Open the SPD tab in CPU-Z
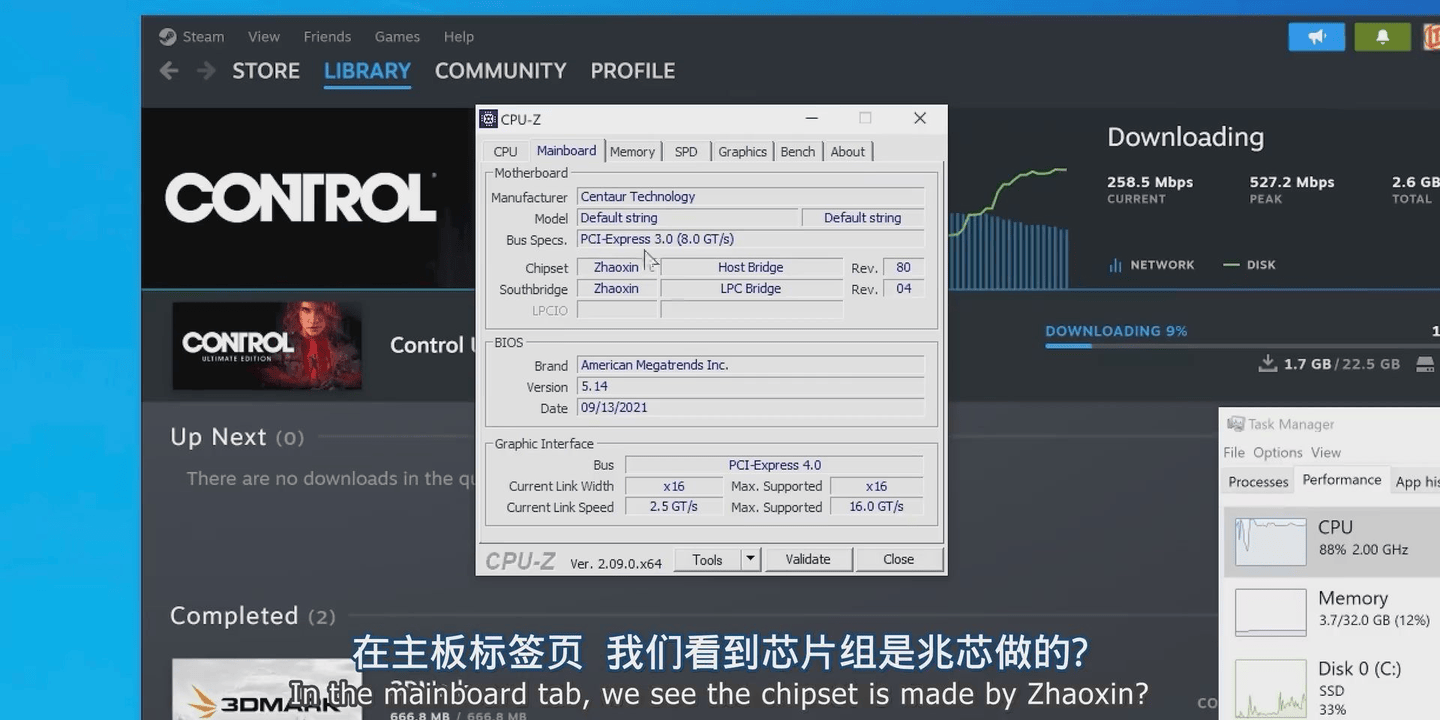 pos(686,152)
